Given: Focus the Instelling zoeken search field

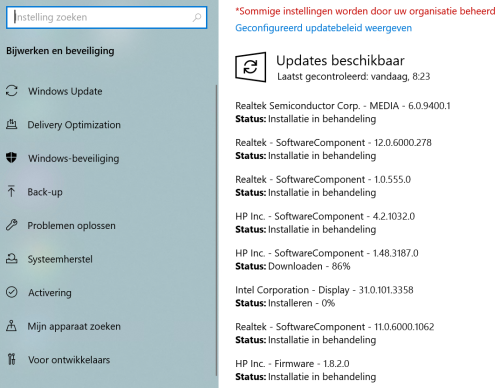Looking at the screenshot, I should point(107,17).
